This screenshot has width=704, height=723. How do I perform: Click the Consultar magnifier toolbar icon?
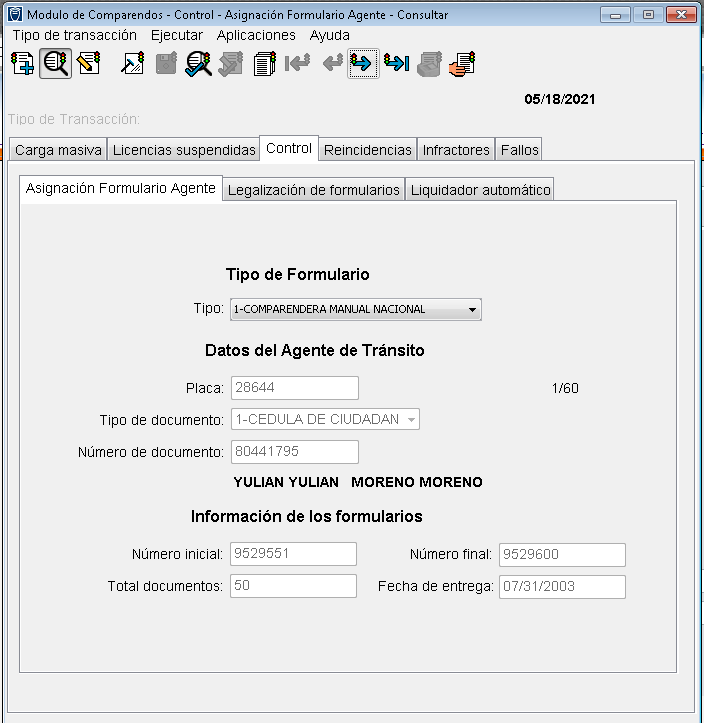tap(55, 64)
